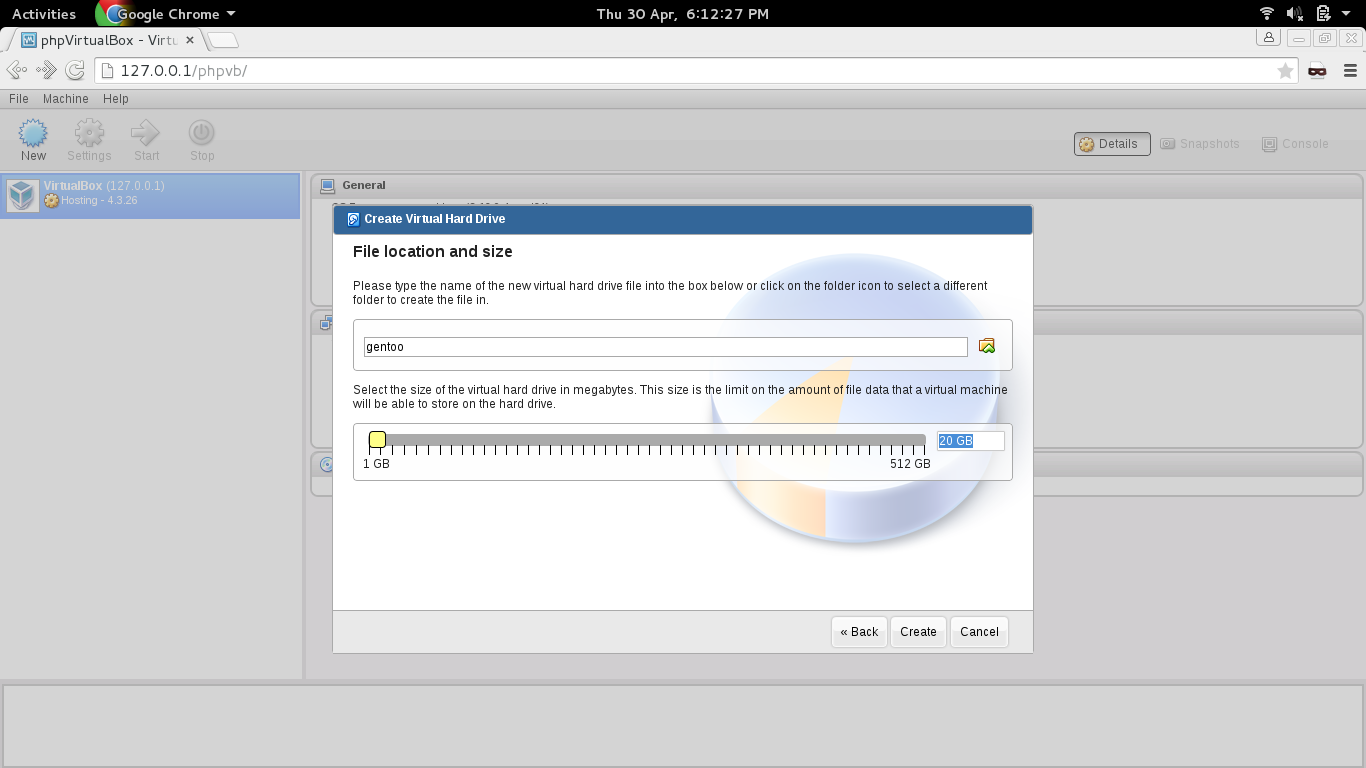Open the Machine menu
Viewport: 1366px width, 768px height.
tap(66, 99)
